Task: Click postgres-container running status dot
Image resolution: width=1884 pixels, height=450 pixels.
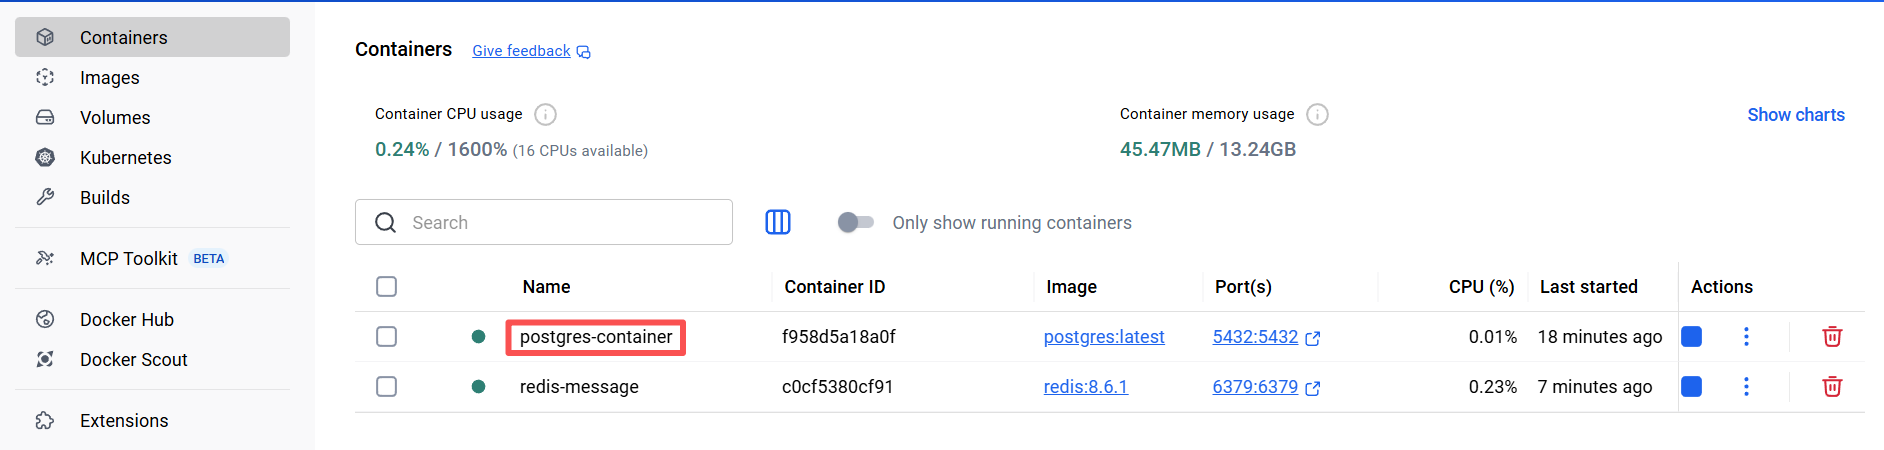Action: [x=478, y=337]
